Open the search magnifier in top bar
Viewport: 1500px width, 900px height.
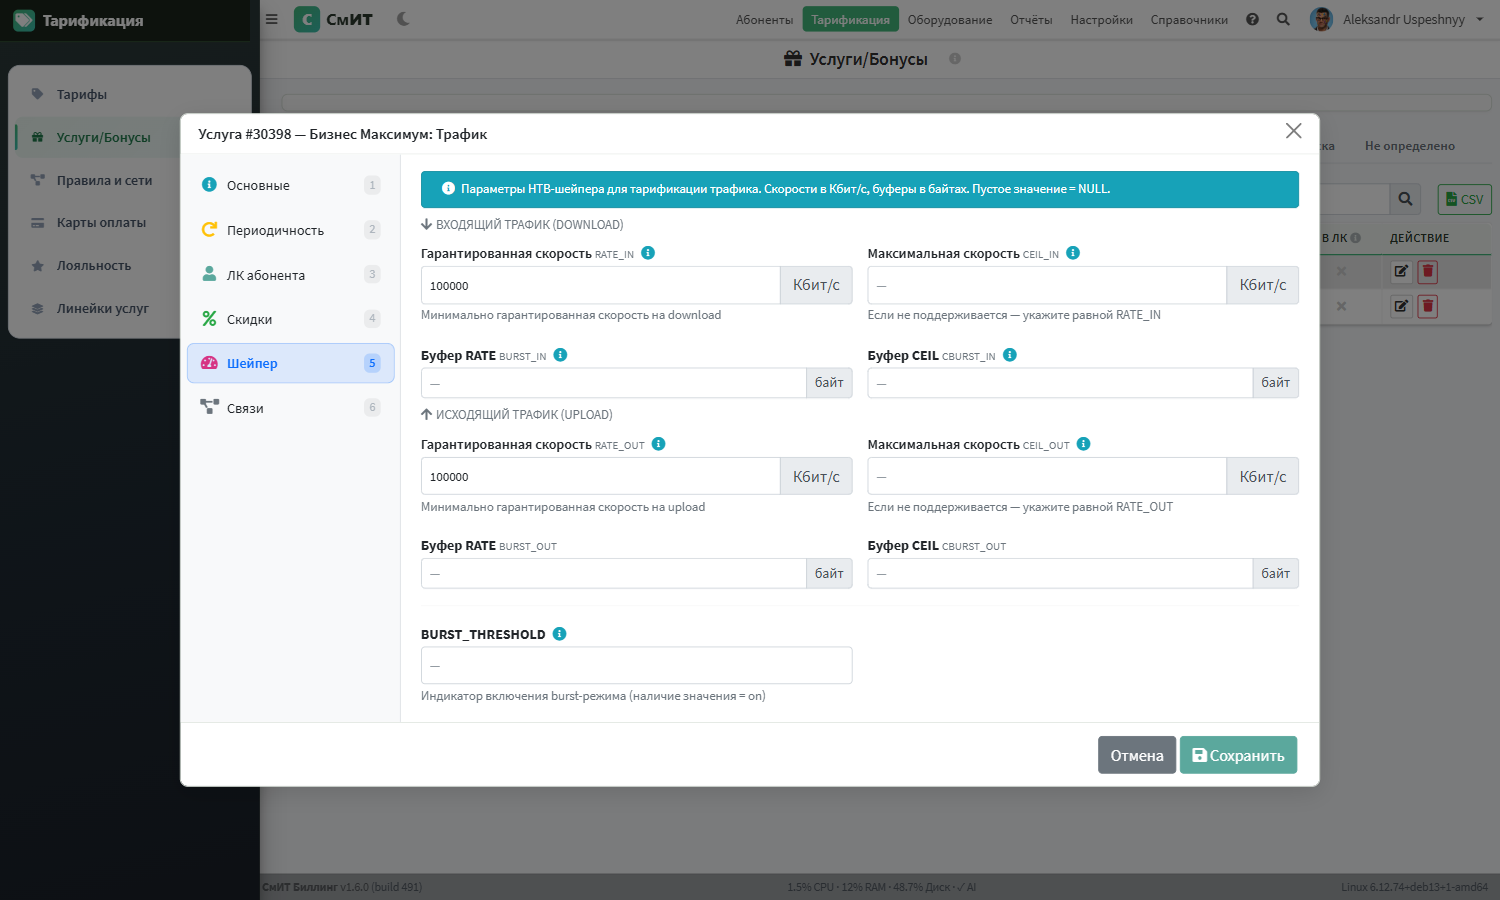point(1283,19)
